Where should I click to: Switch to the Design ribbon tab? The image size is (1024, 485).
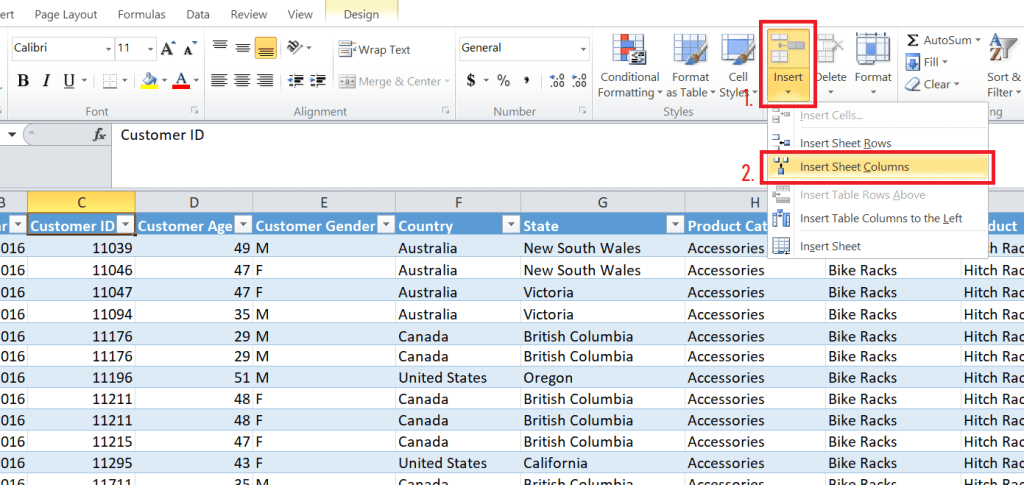coord(361,14)
